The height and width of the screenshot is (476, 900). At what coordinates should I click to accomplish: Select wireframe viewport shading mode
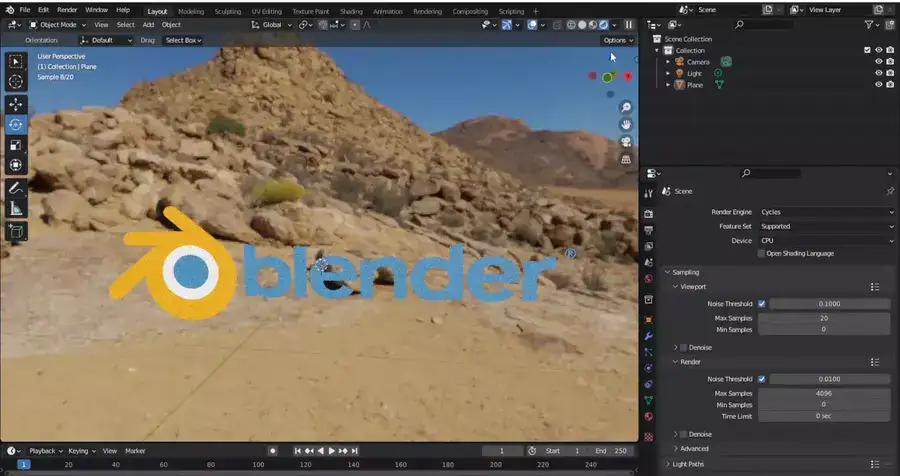571,25
